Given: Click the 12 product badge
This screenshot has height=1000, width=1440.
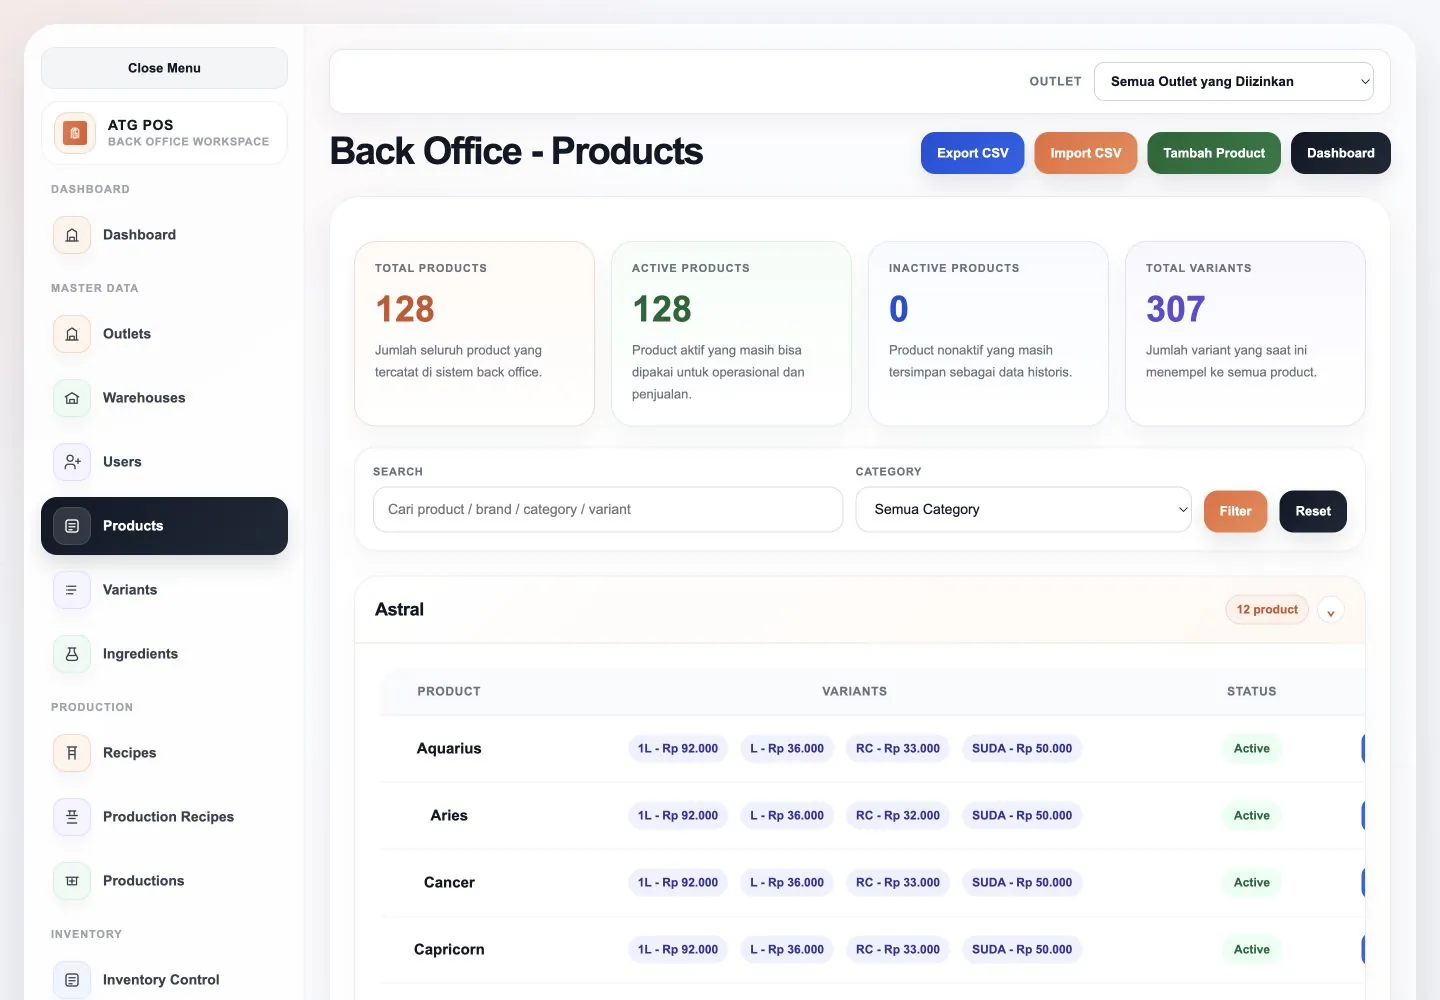Looking at the screenshot, I should tap(1267, 610).
